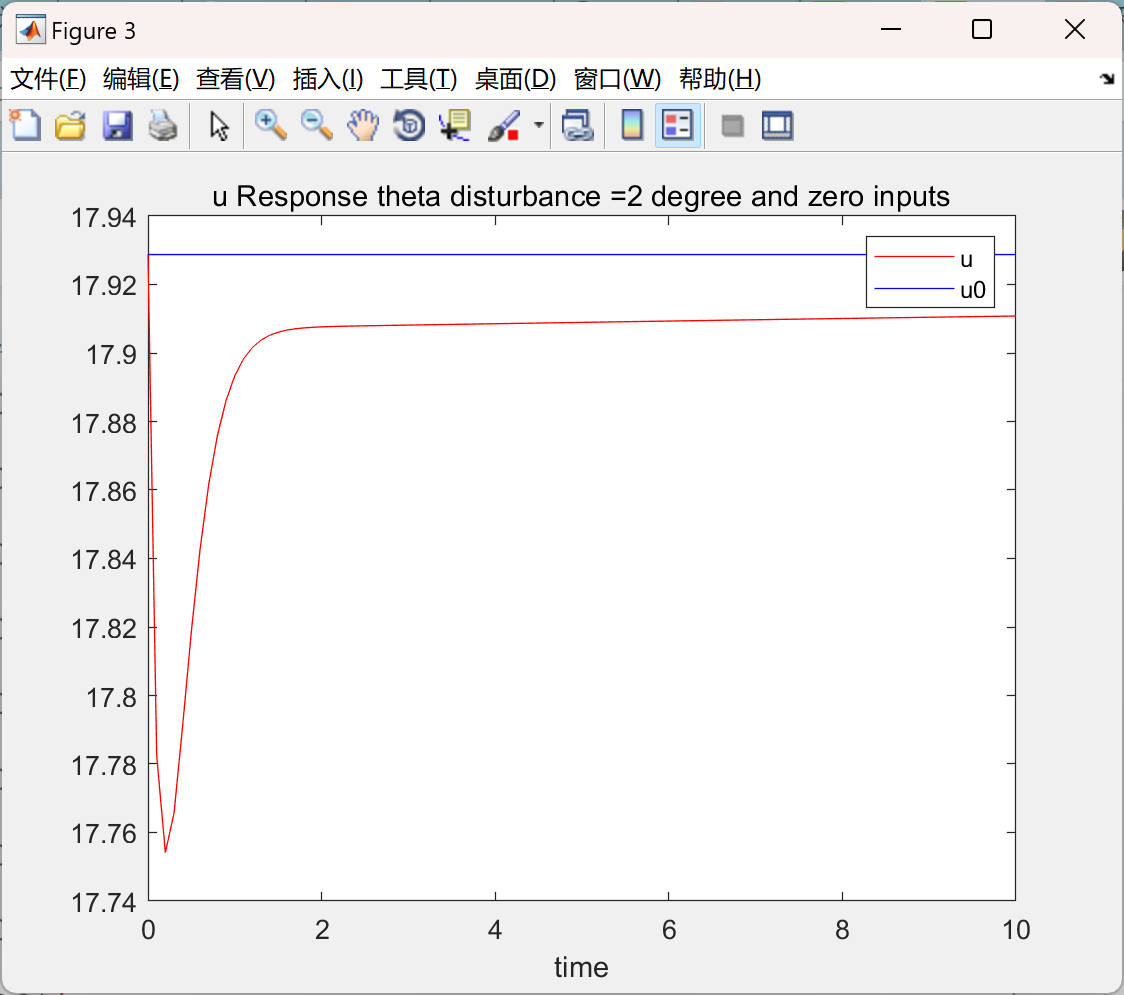This screenshot has width=1124, height=995.
Task: Click the x-axis tick label 8
Action: pyautogui.click(x=842, y=930)
